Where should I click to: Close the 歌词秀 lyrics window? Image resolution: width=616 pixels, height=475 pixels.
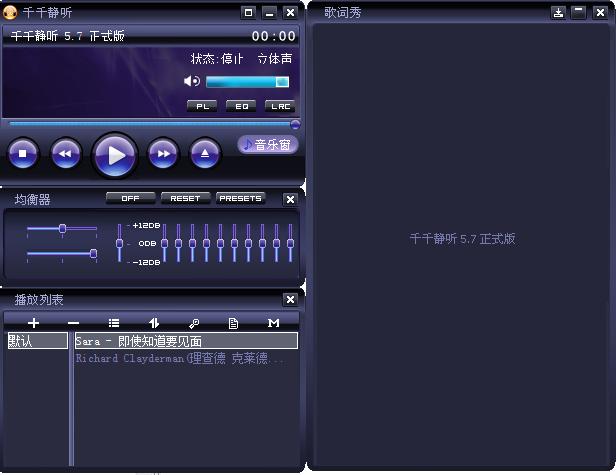click(600, 13)
